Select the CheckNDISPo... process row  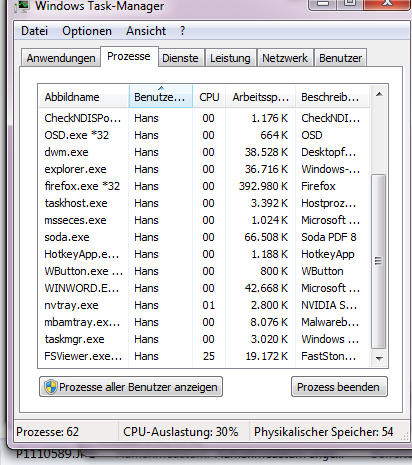tap(204, 118)
